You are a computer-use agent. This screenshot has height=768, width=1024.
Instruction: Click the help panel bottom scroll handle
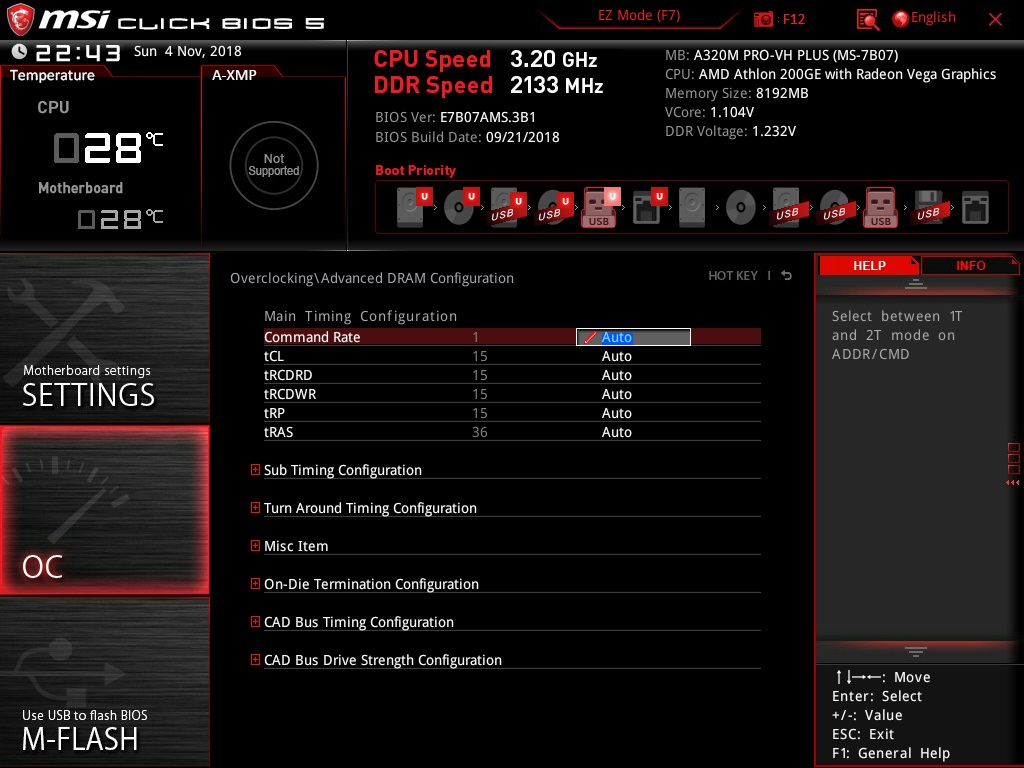[916, 652]
